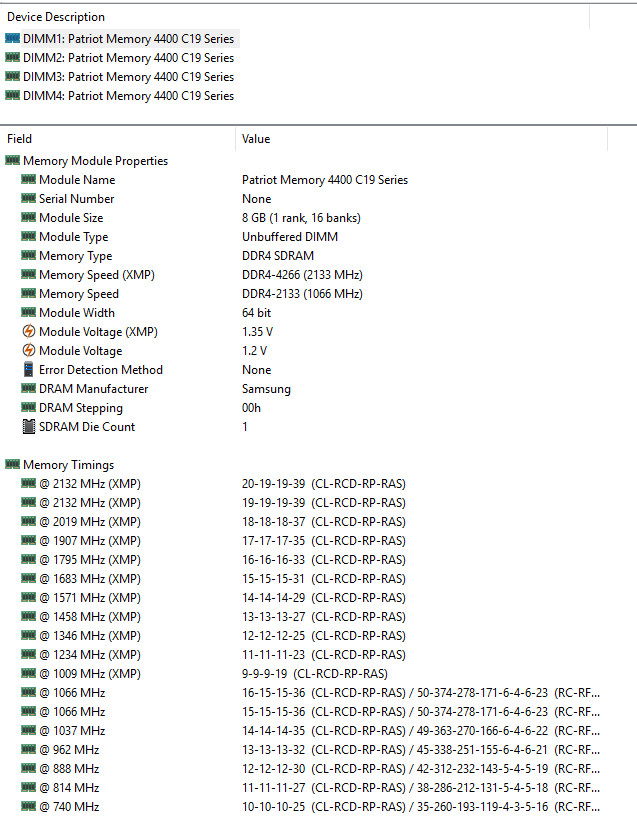Click the DIMM3 memory chip icon

[12, 77]
